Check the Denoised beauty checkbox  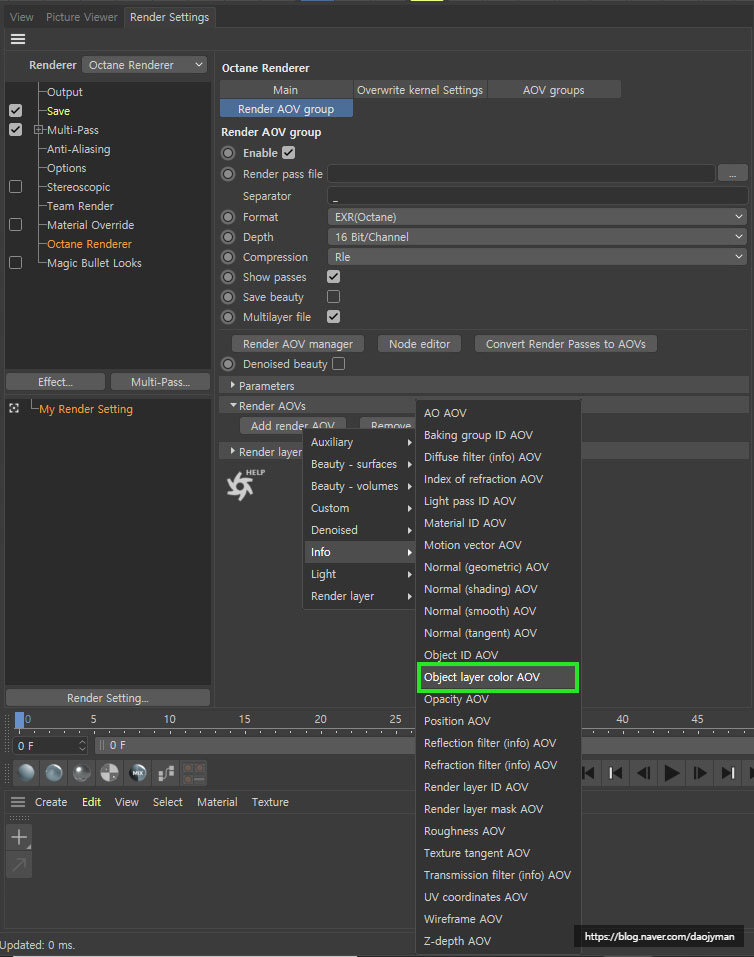point(339,364)
